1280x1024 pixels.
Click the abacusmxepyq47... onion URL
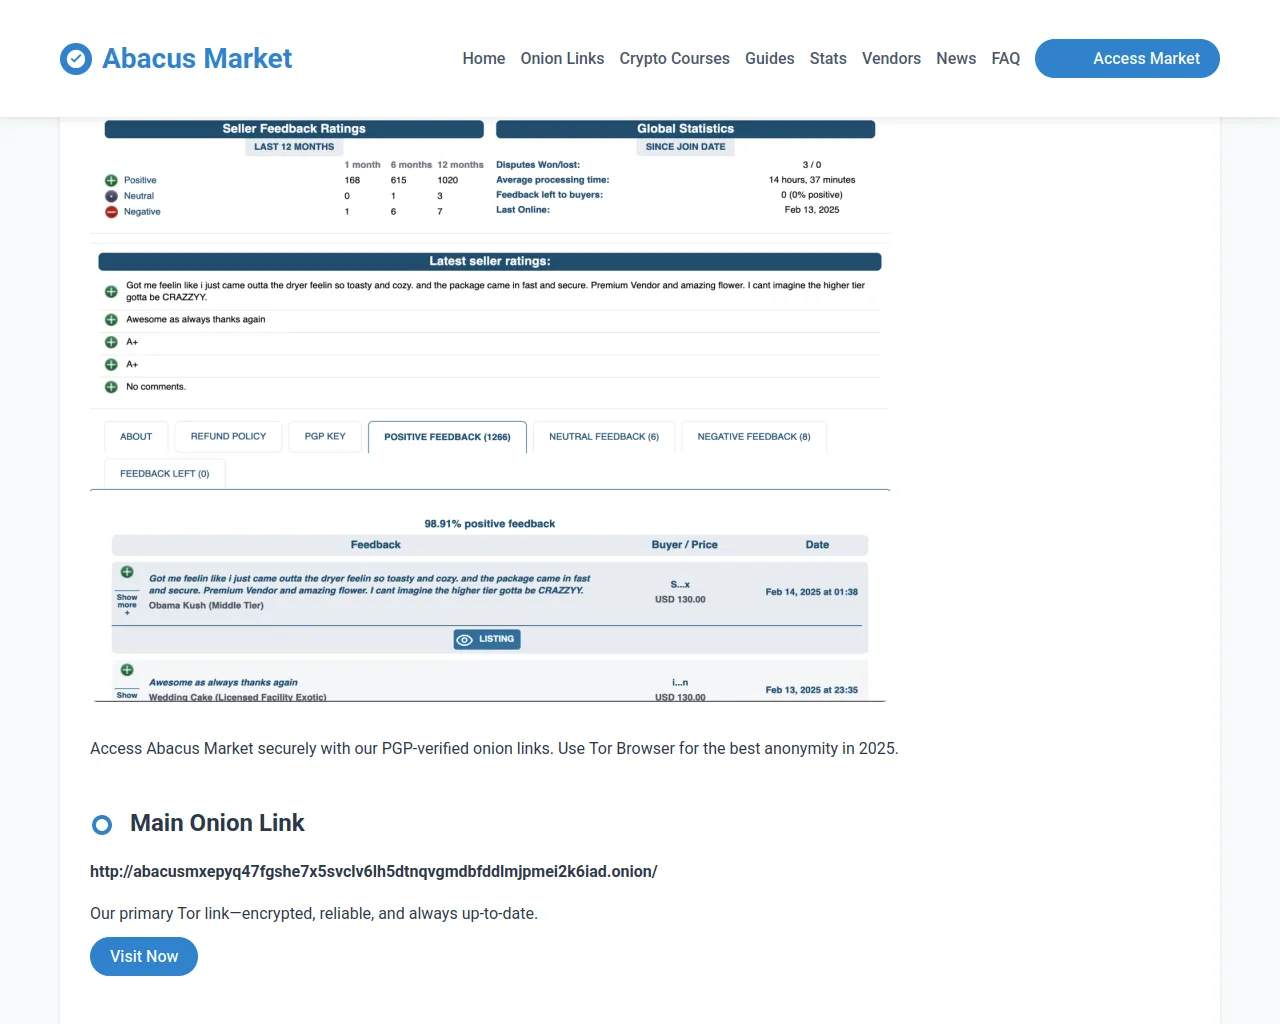click(x=374, y=872)
